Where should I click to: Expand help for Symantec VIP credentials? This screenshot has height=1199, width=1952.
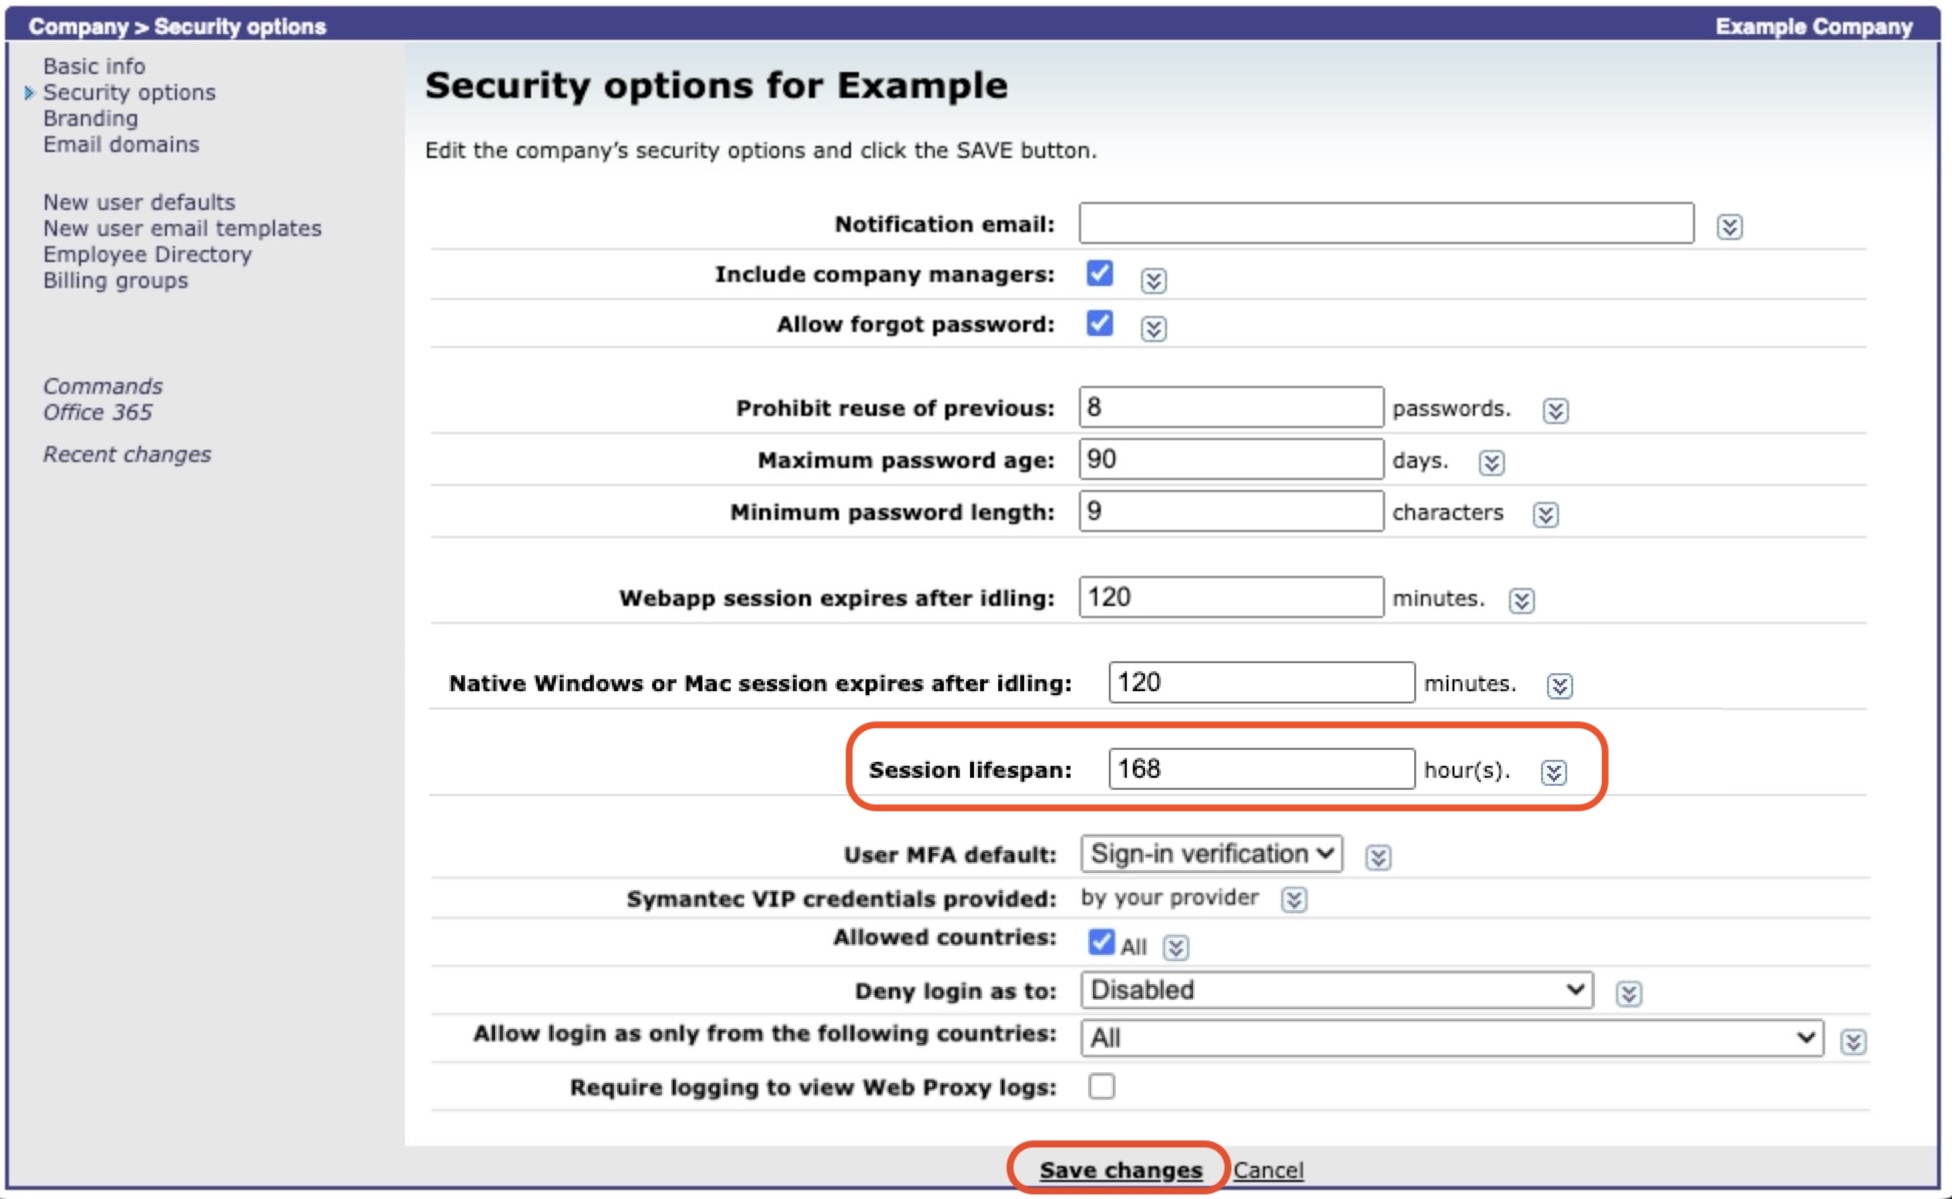pyautogui.click(x=1294, y=900)
